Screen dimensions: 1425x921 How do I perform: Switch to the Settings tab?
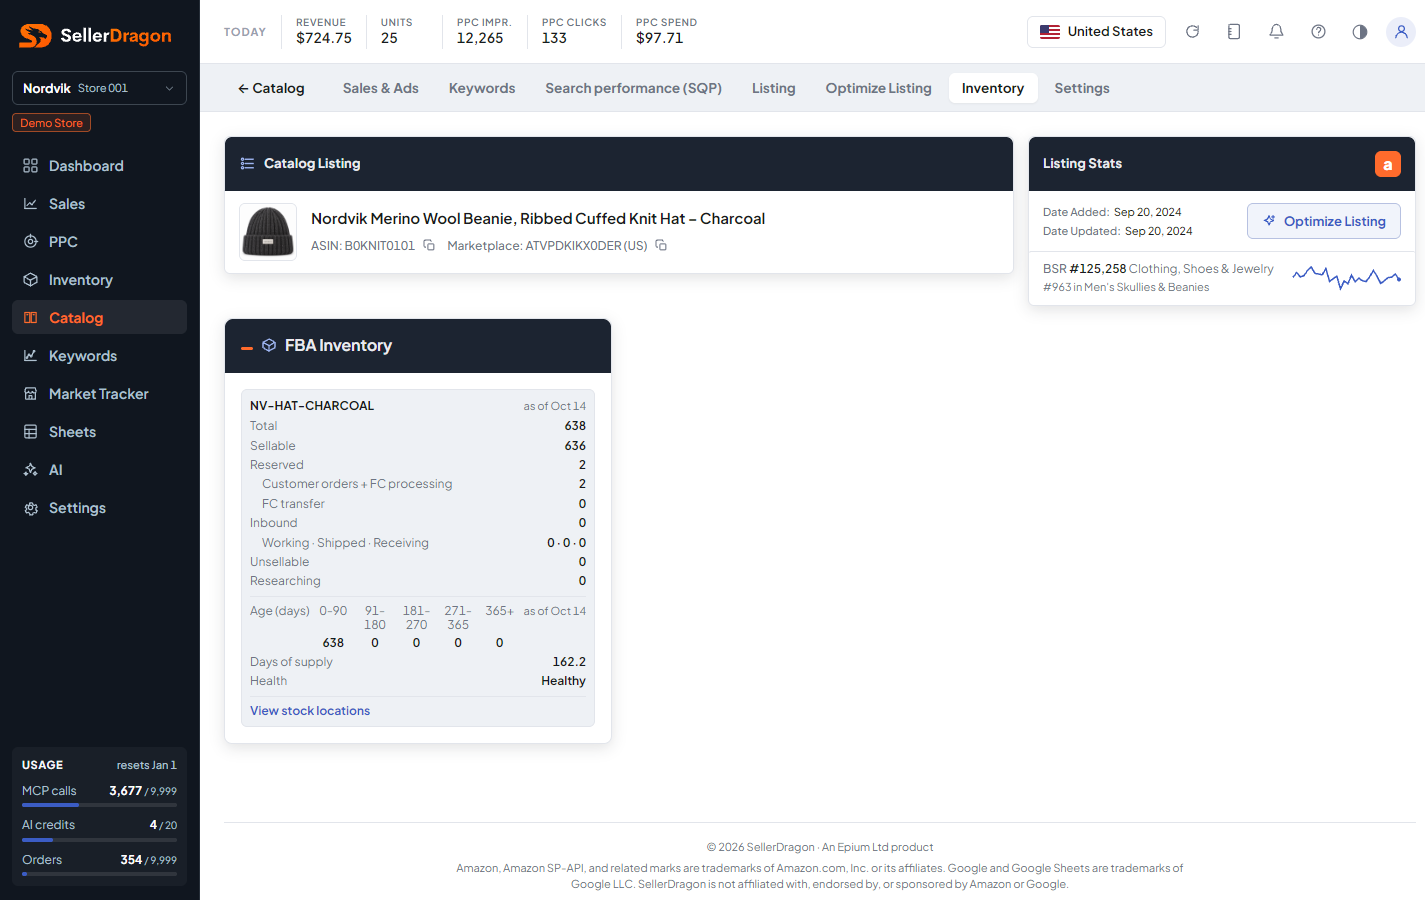(x=1082, y=88)
